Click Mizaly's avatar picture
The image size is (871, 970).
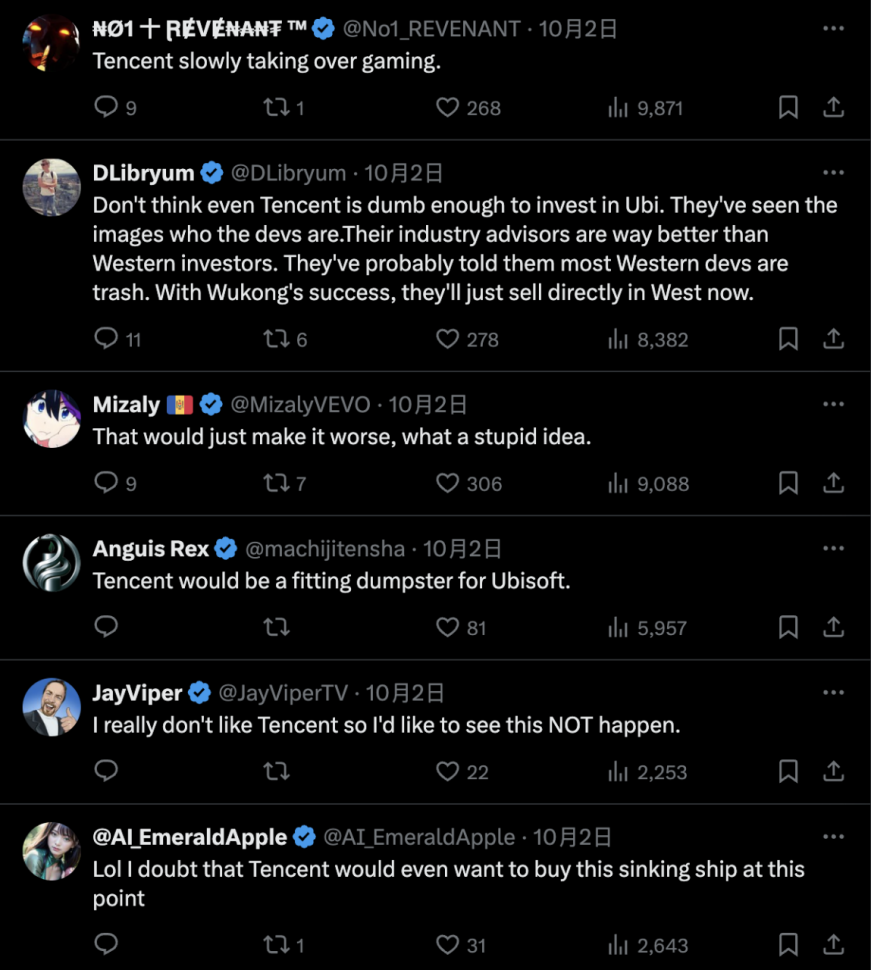[x=51, y=418]
